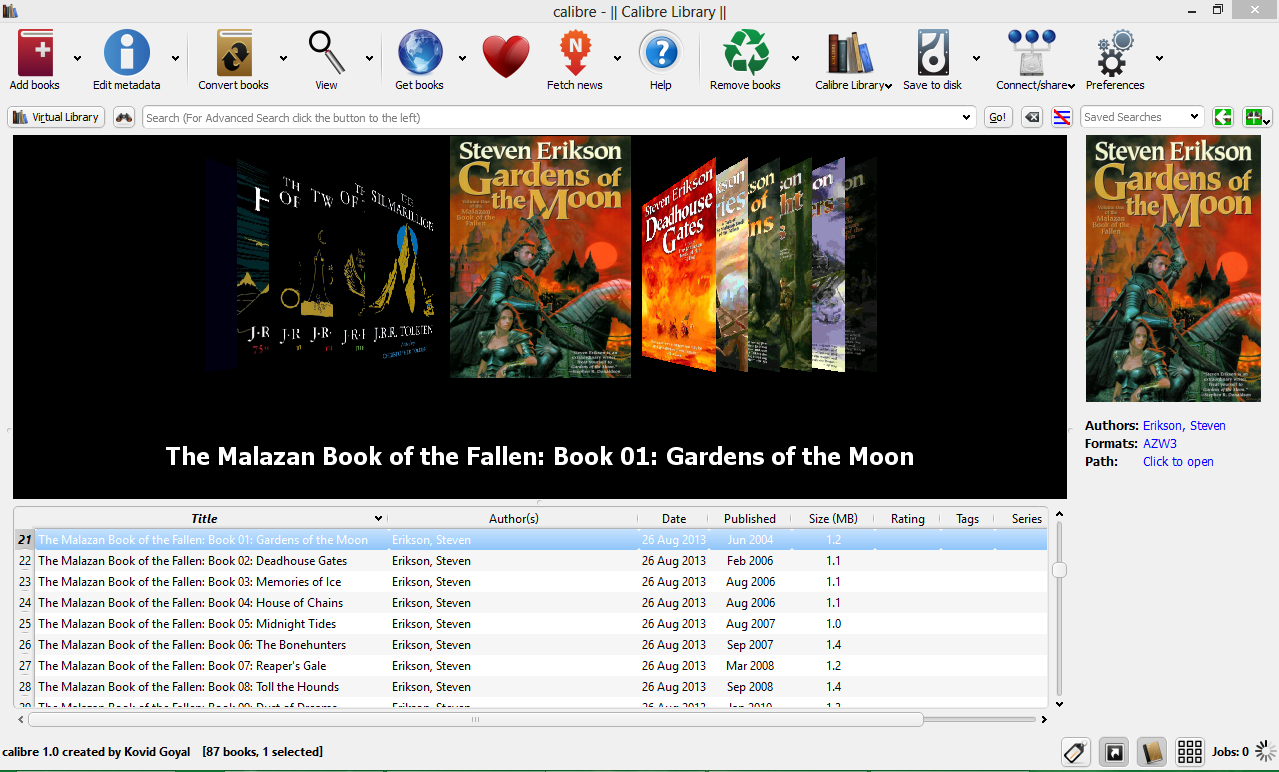1279x772 pixels.
Task: Toggle the Book Details panel button
Action: pos(1151,752)
